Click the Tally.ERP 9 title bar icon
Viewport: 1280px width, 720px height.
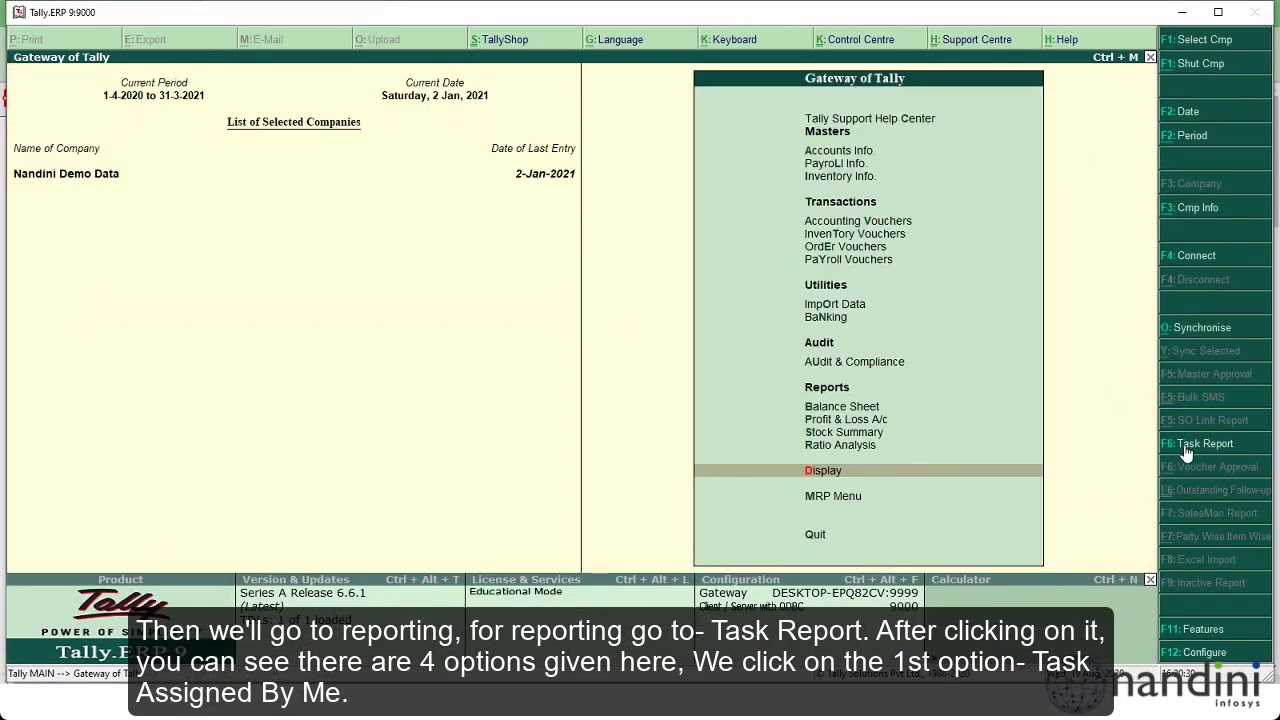(19, 12)
